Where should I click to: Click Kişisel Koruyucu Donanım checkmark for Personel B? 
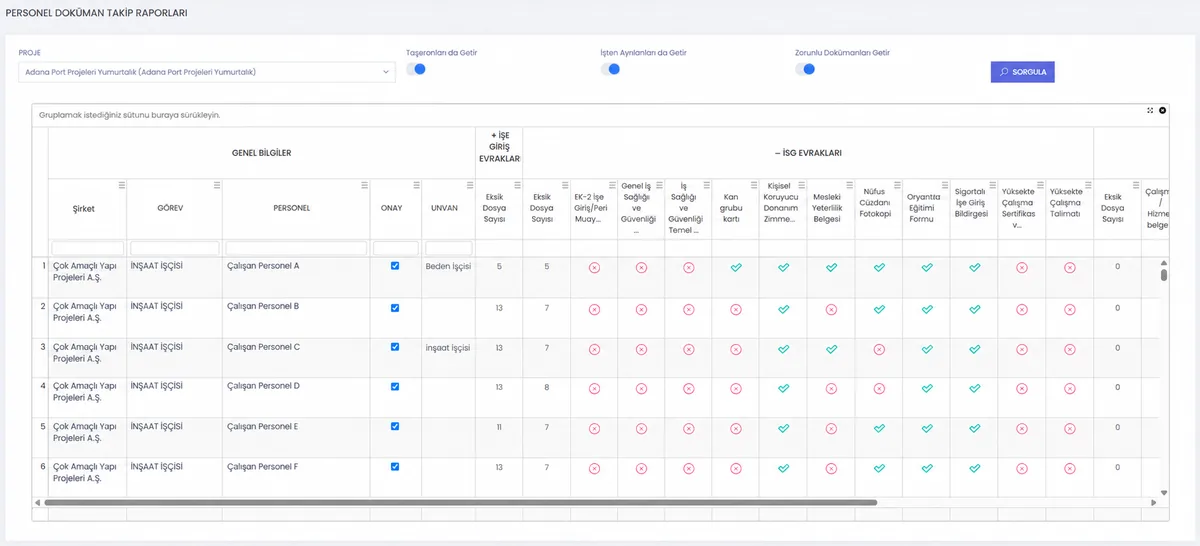[x=784, y=309]
